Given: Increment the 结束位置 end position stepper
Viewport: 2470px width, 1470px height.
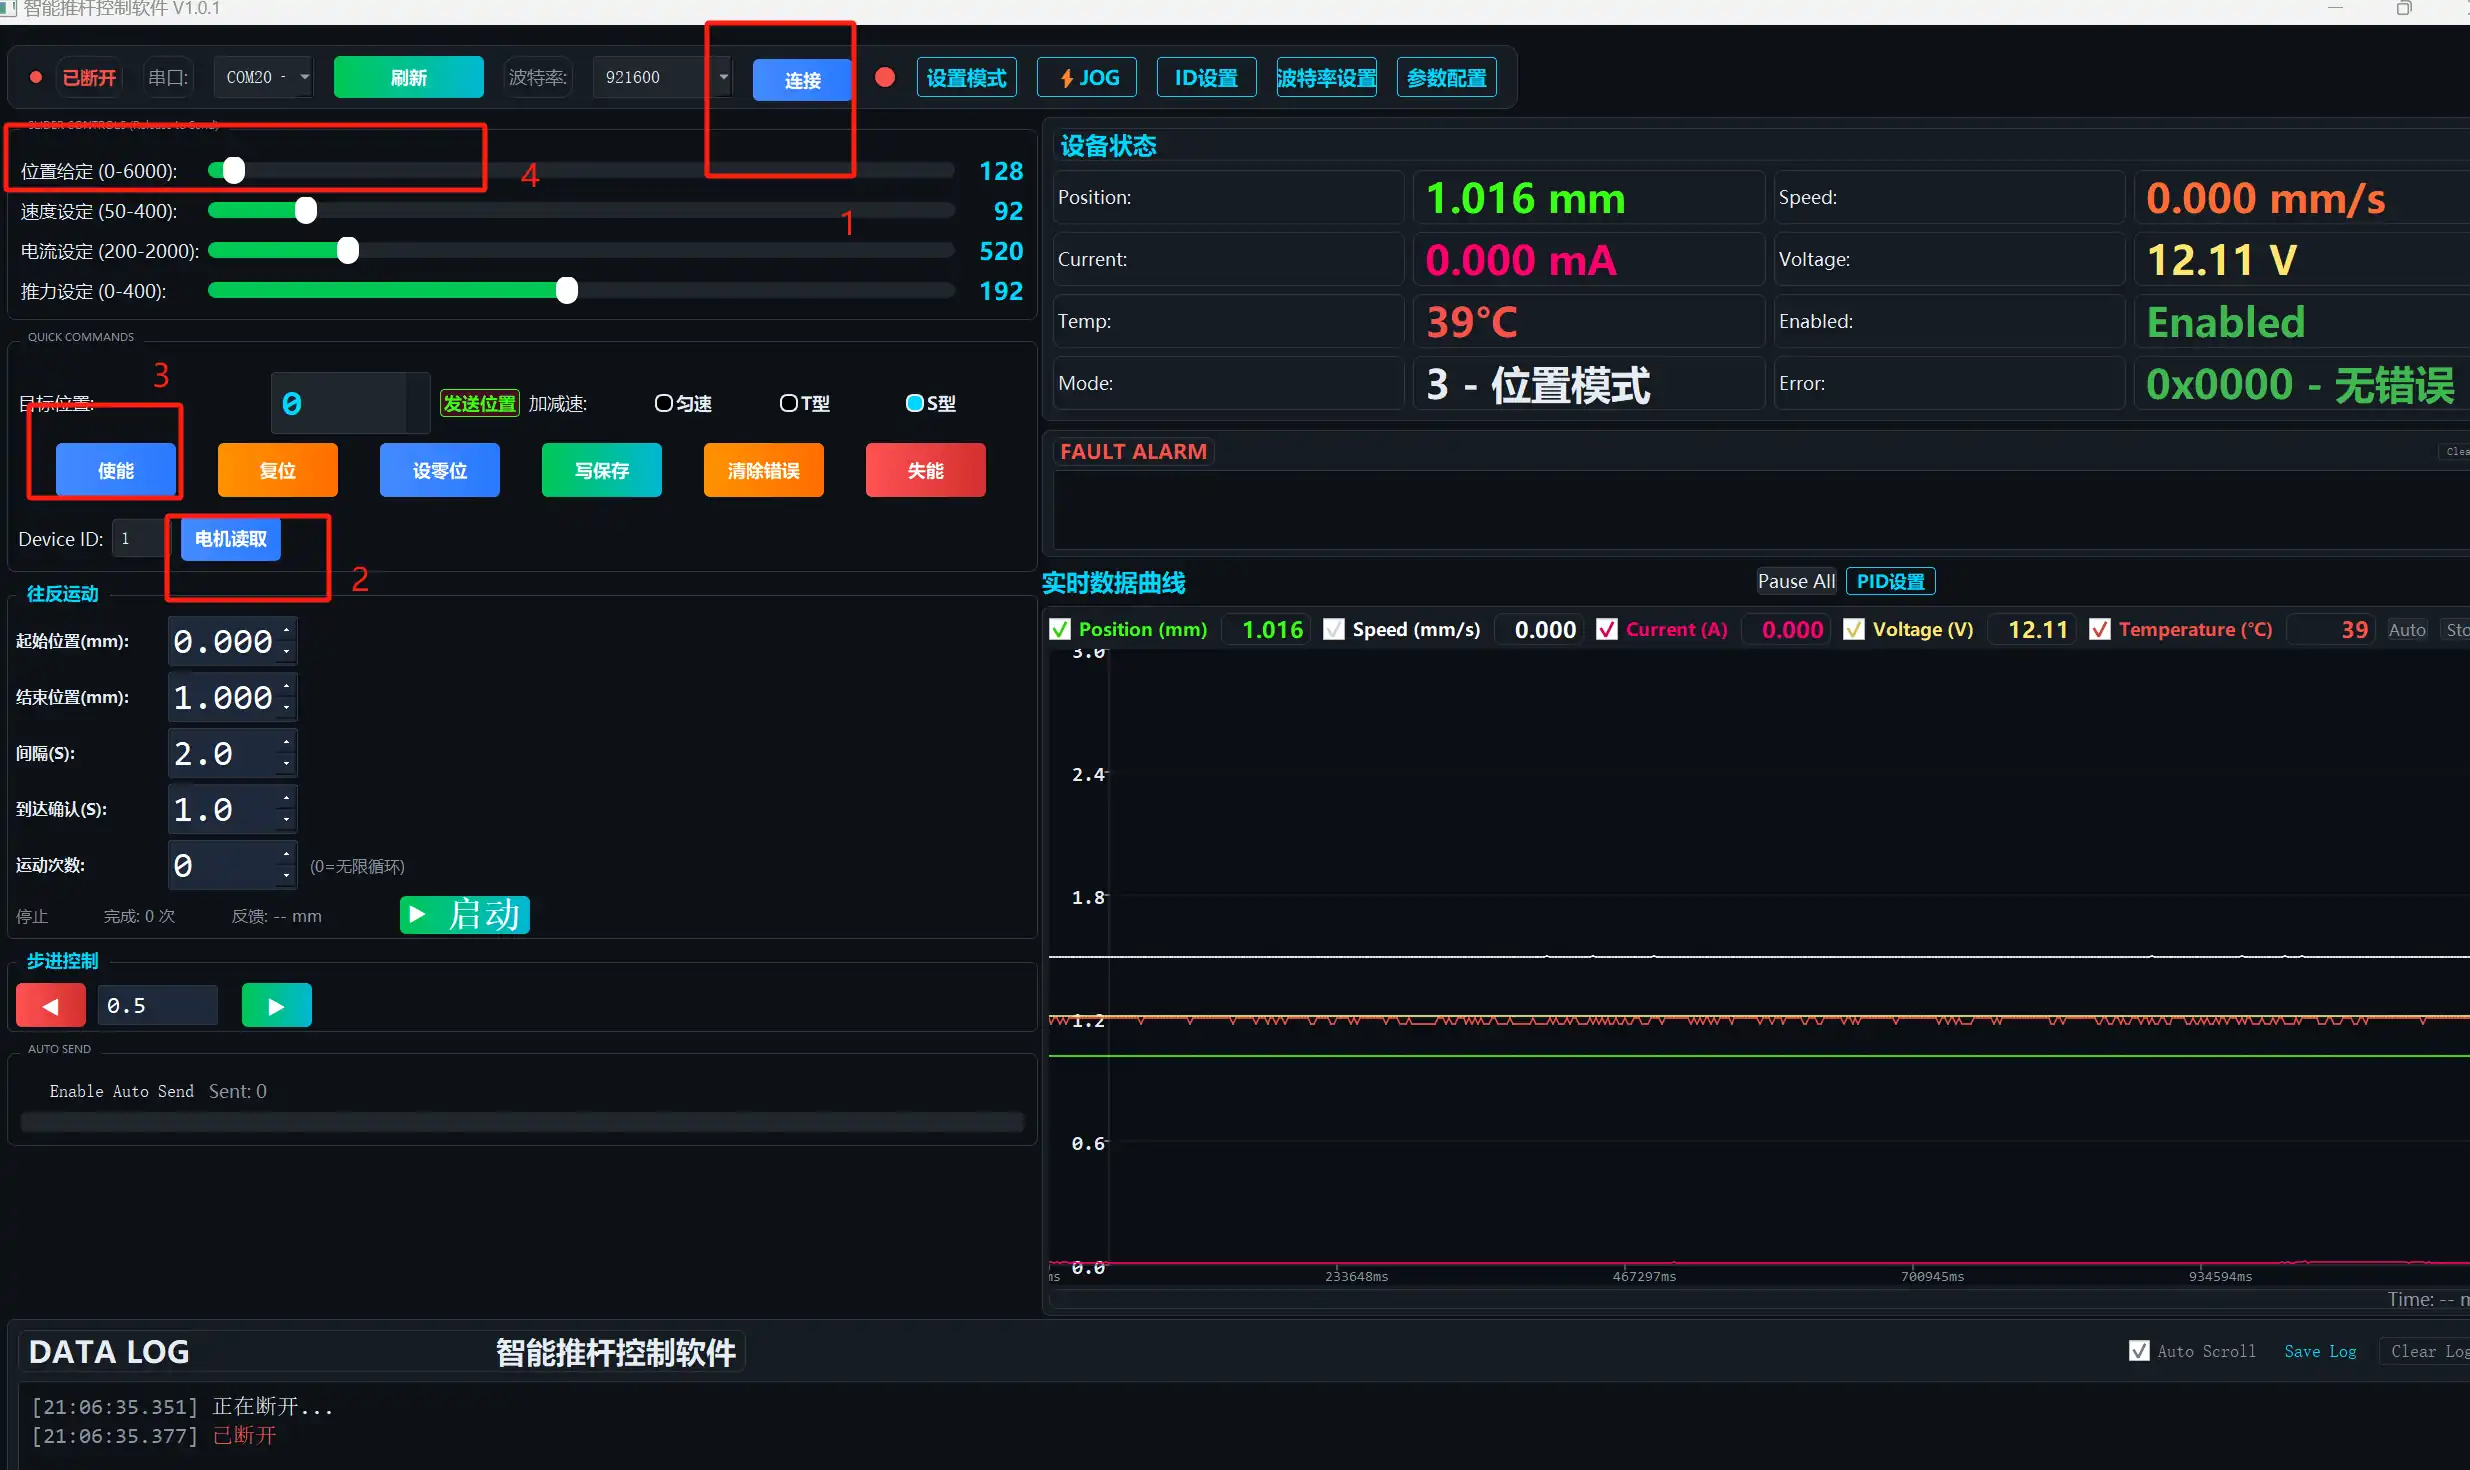Looking at the screenshot, I should coord(287,686).
